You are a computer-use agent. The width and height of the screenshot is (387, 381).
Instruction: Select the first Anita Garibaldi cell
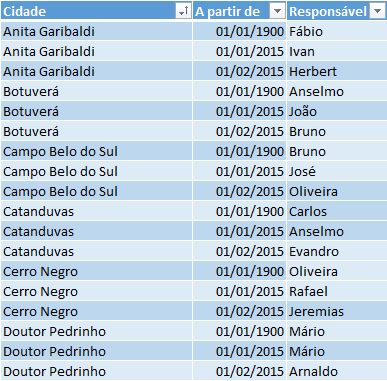pos(96,31)
